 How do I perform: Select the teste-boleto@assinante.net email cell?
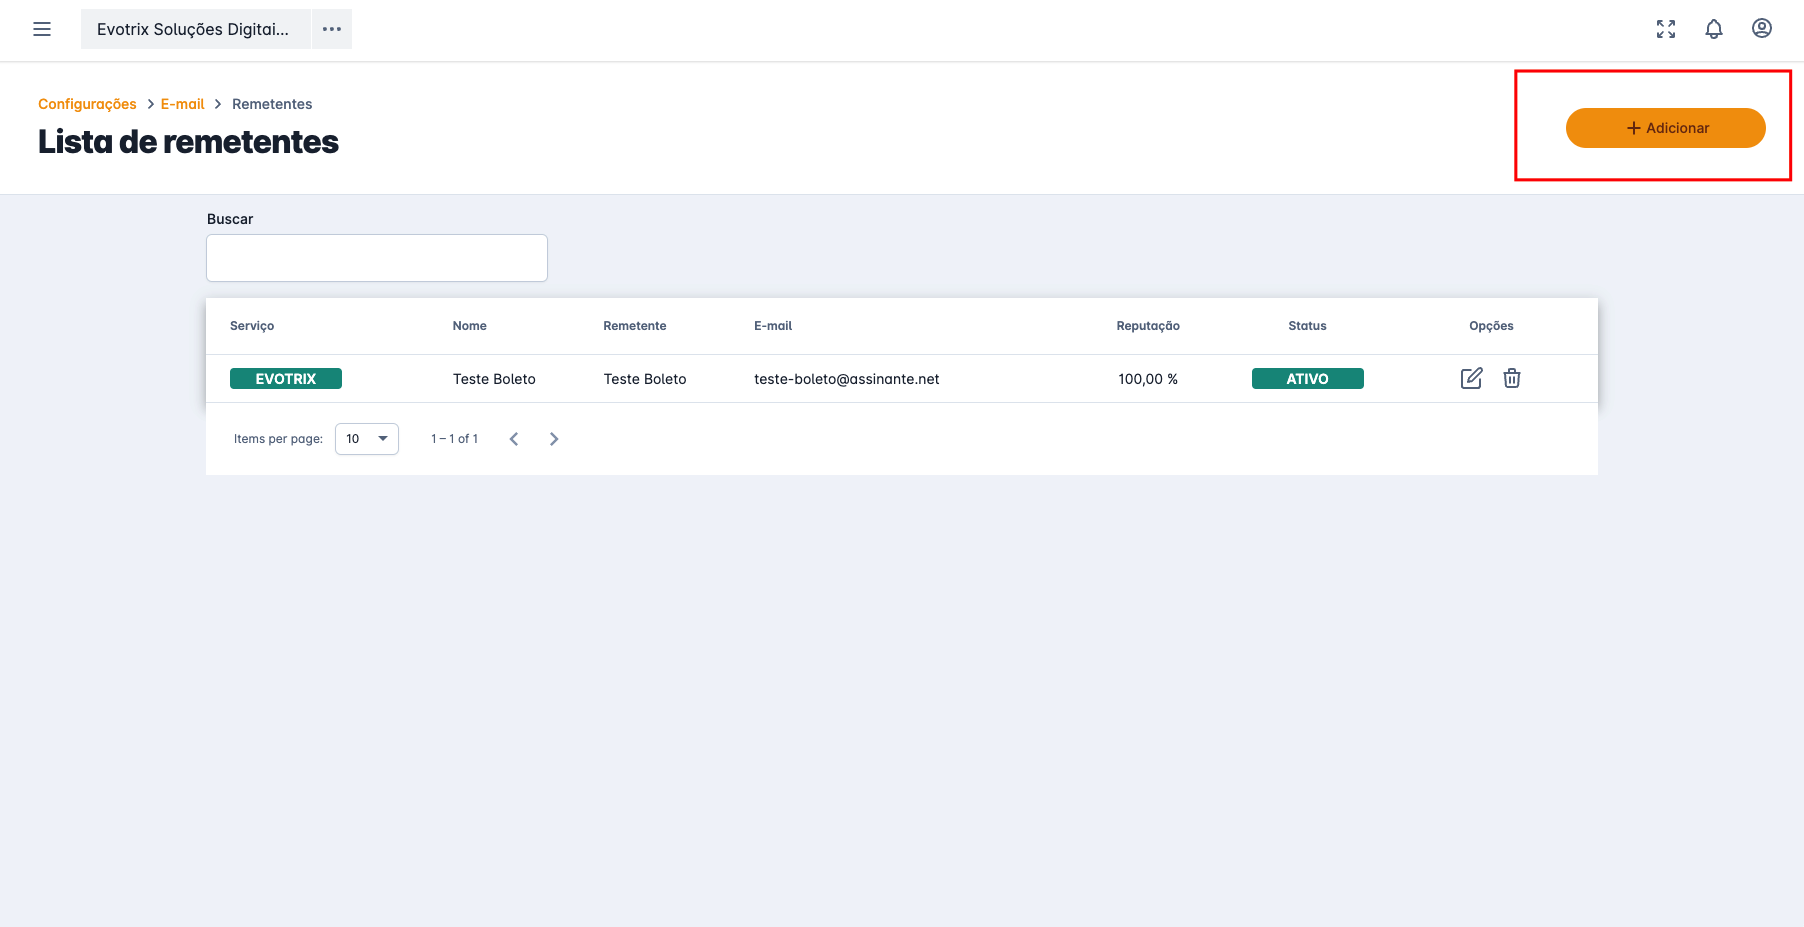coord(847,379)
